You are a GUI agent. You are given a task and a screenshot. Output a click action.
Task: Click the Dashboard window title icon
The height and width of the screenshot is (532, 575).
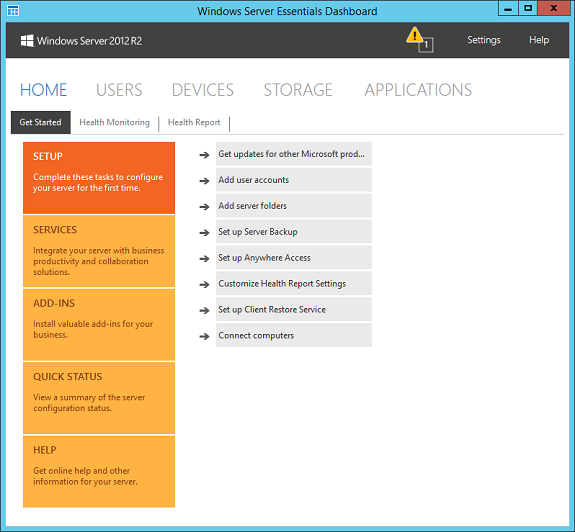pyautogui.click(x=13, y=11)
